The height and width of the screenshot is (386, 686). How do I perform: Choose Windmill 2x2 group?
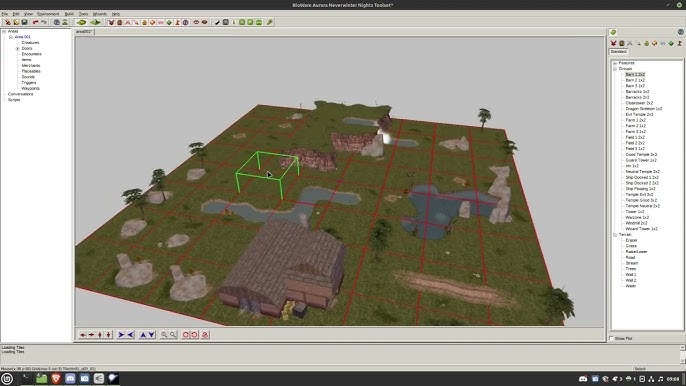(x=636, y=223)
